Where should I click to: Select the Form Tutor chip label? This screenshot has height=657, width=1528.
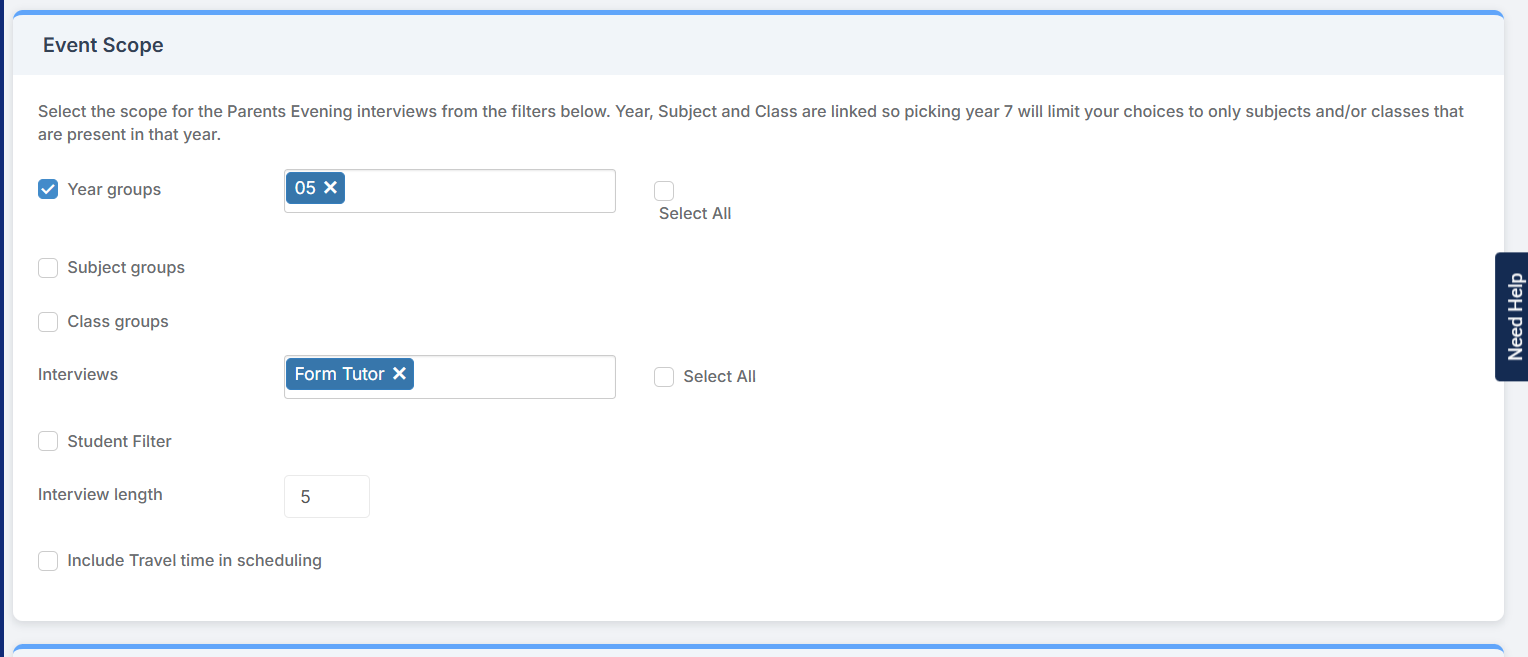point(339,374)
